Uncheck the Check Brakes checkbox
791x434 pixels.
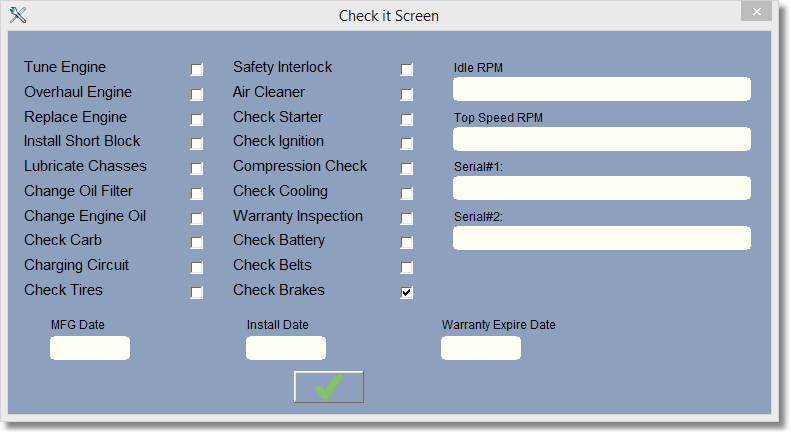(407, 293)
